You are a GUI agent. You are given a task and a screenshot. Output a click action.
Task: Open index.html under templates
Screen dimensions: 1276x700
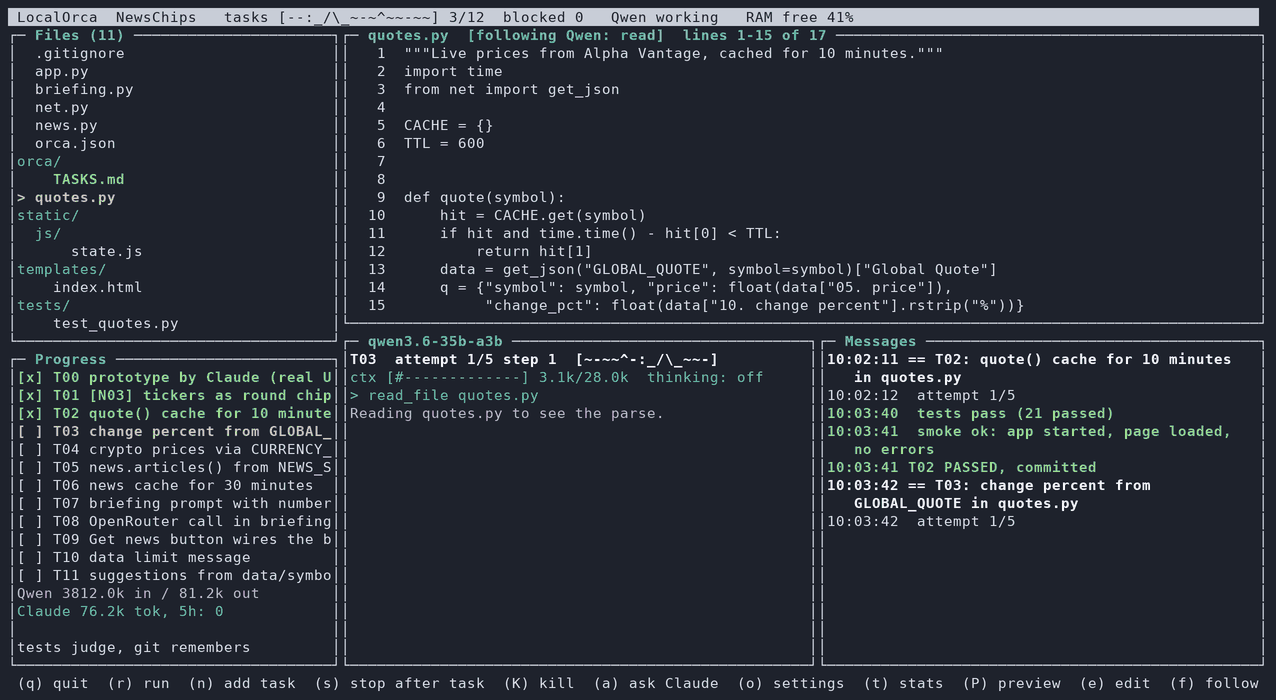click(98, 287)
